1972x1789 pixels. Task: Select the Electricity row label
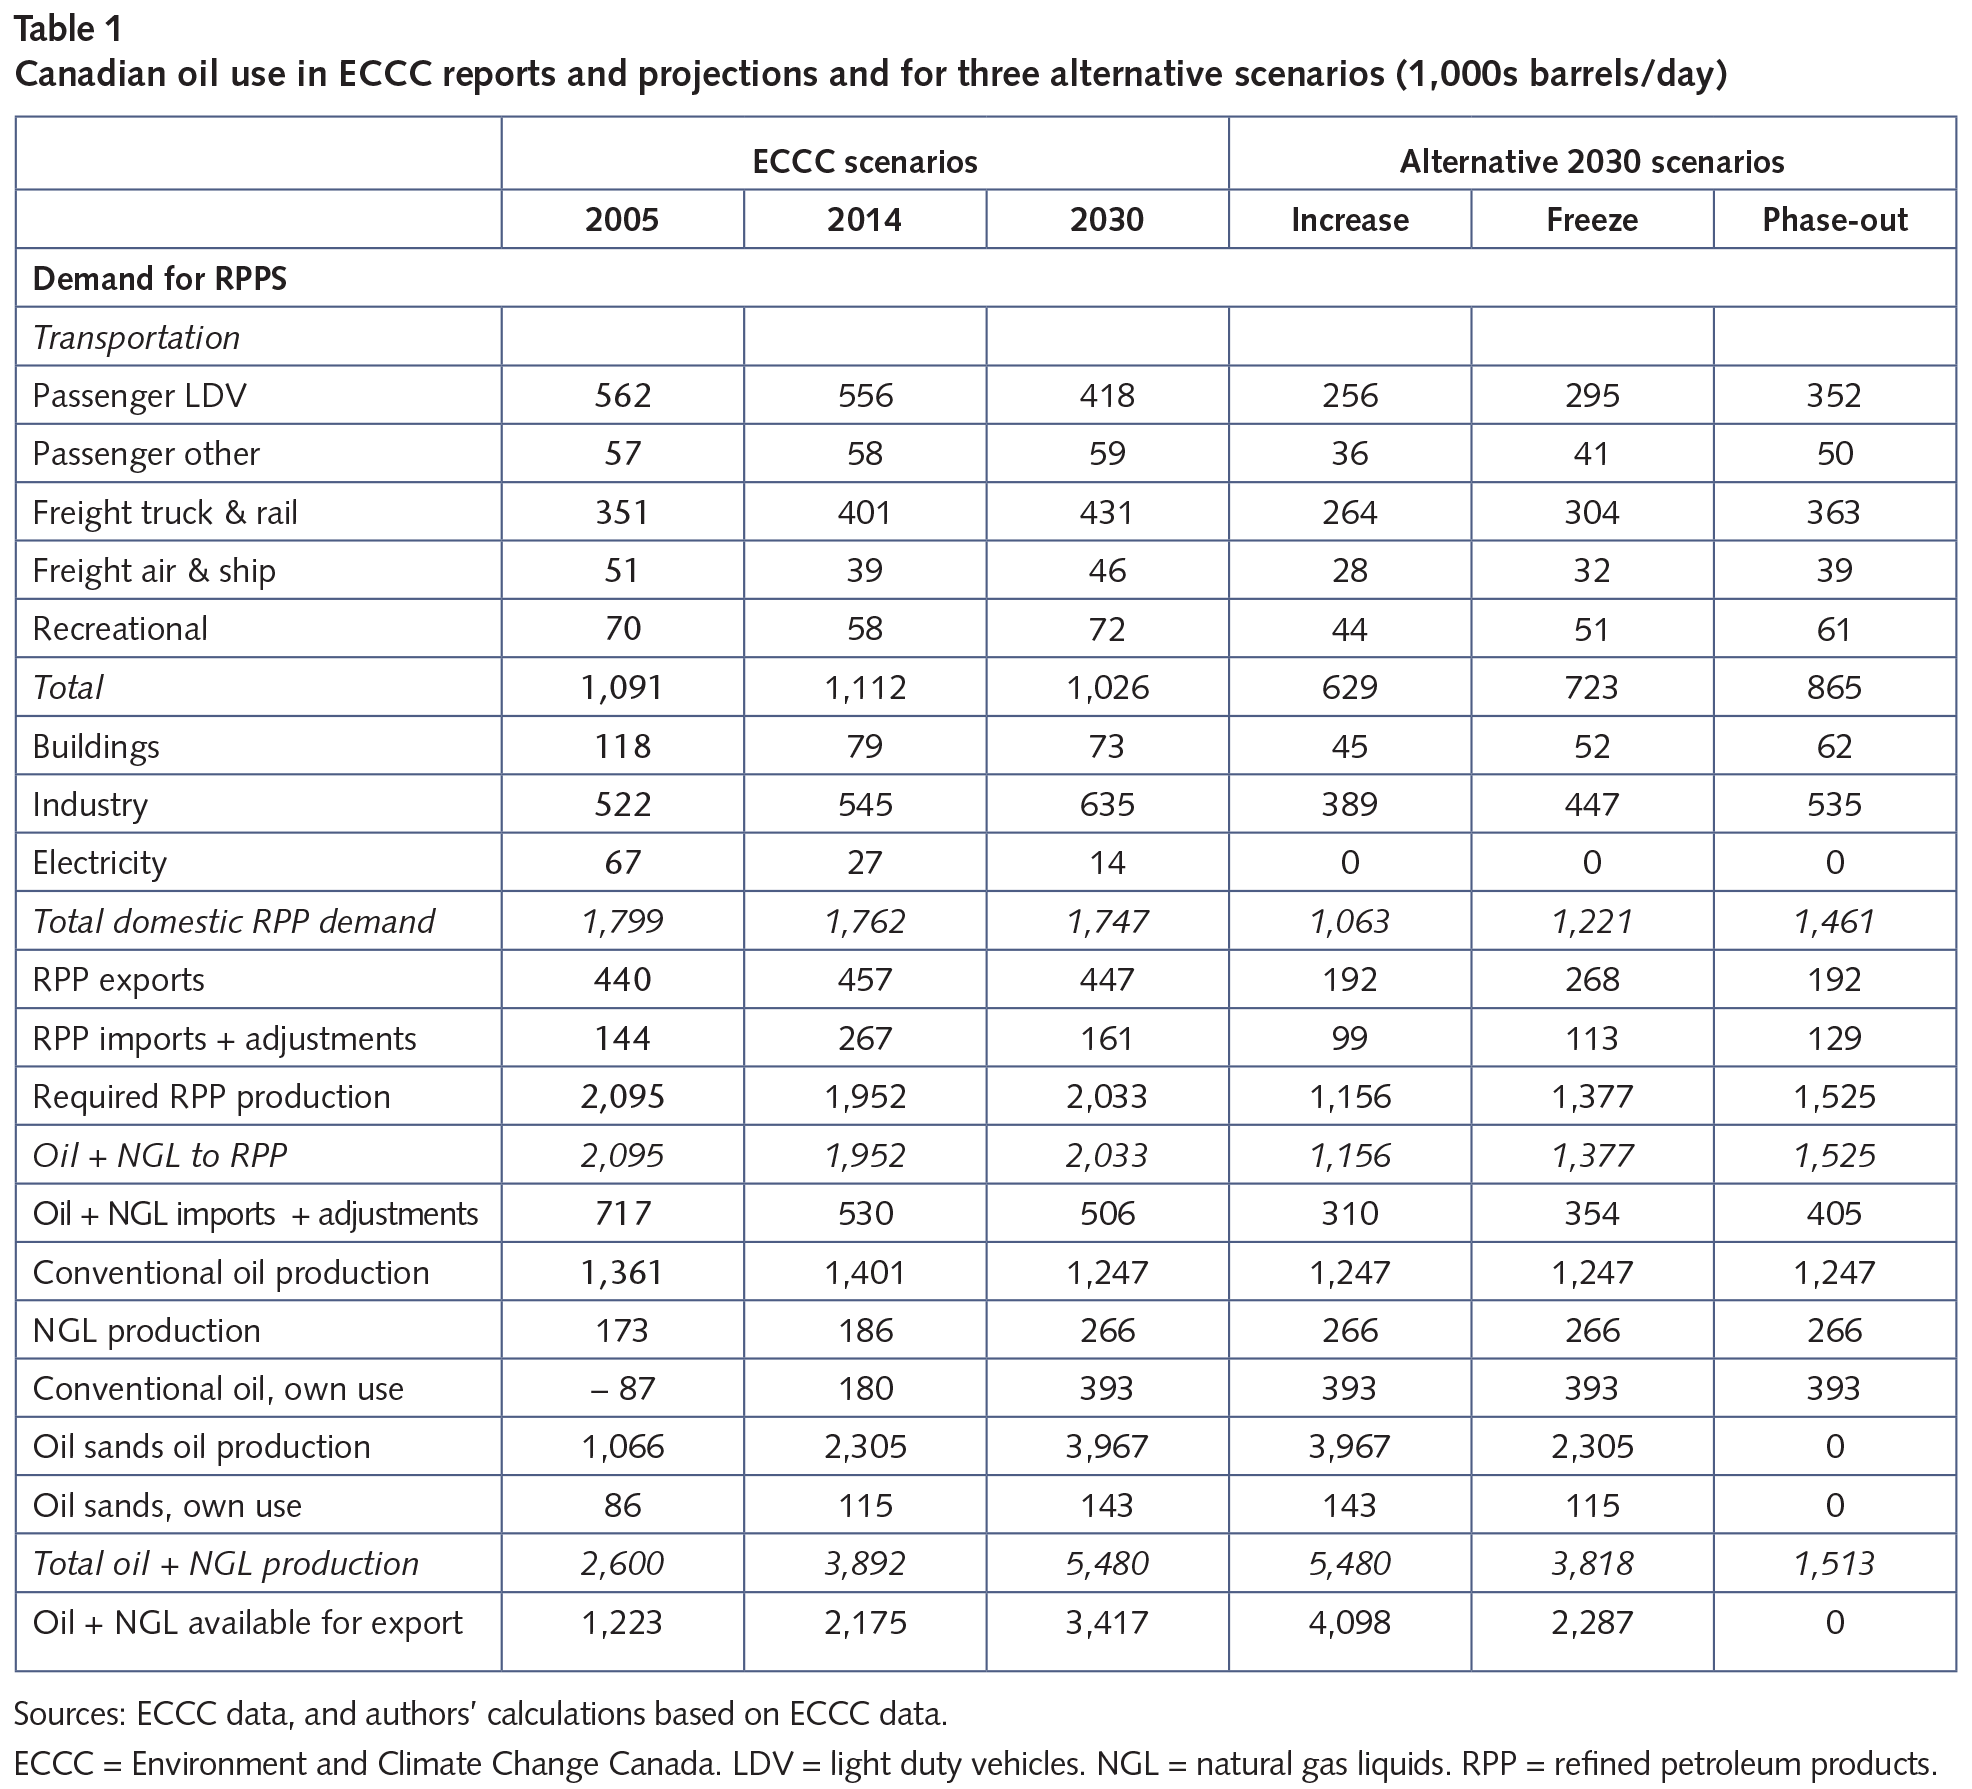pyautogui.click(x=99, y=863)
